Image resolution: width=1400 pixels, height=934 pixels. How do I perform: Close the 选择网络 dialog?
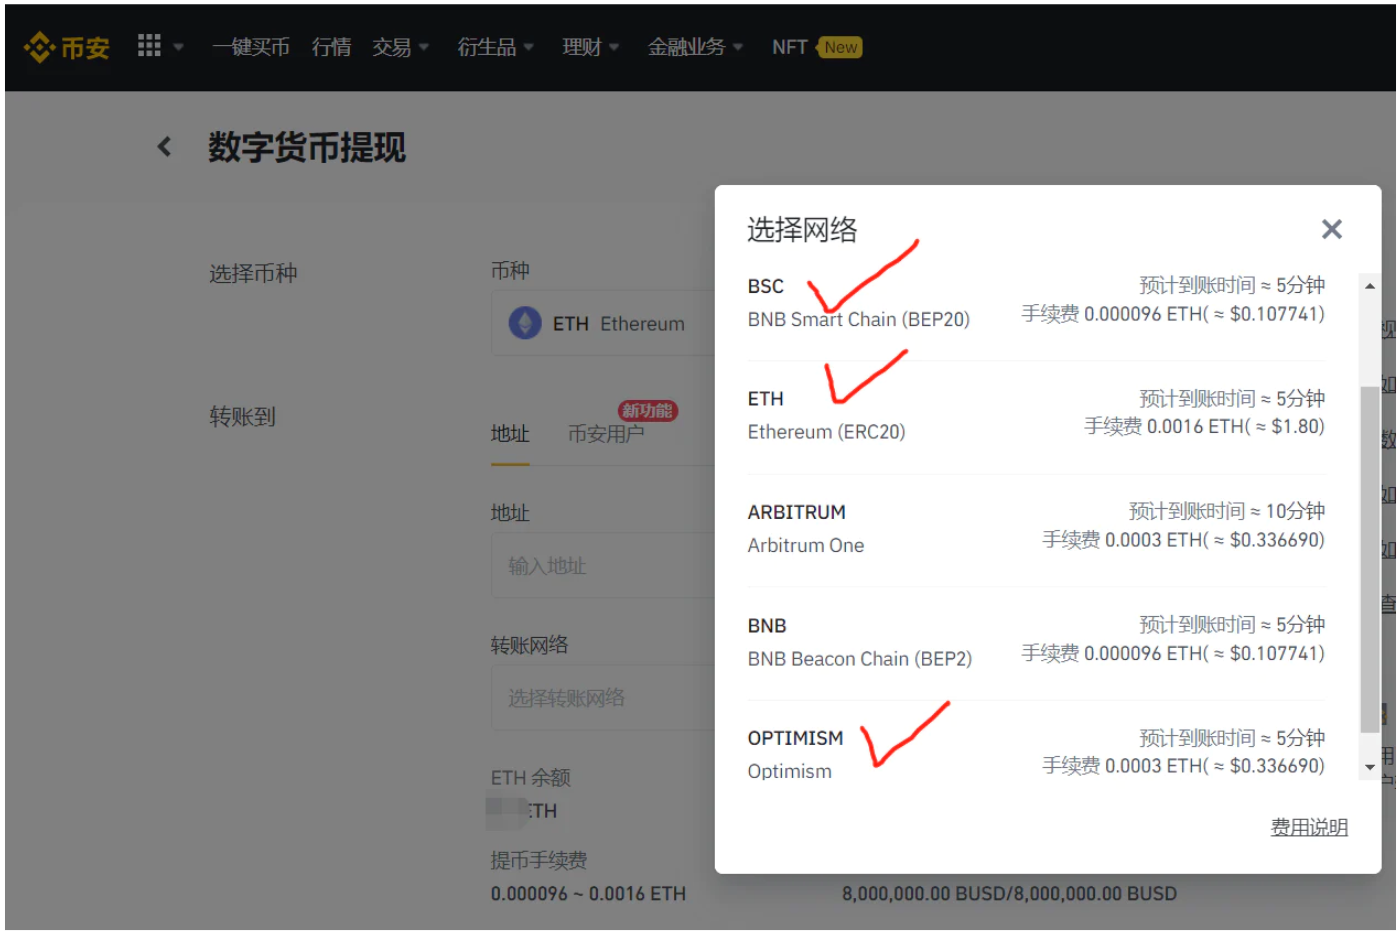[1331, 229]
